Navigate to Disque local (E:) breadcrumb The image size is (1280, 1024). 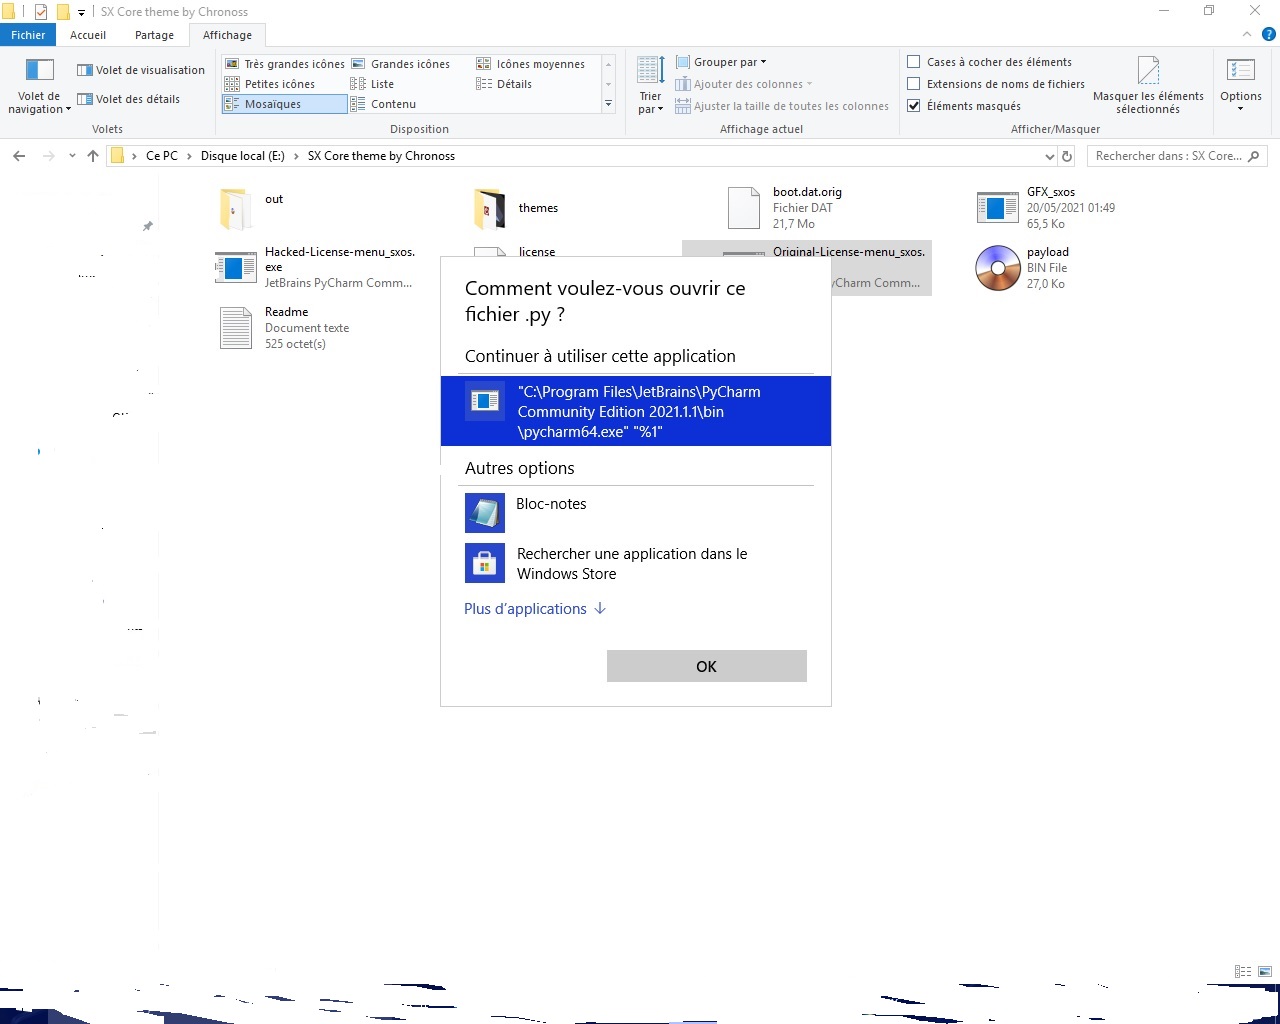[x=243, y=156]
